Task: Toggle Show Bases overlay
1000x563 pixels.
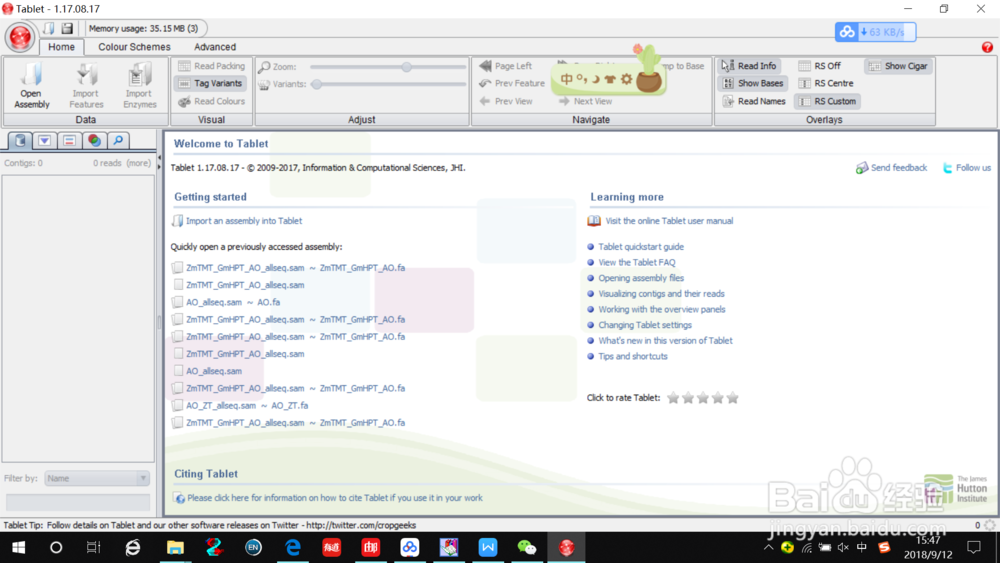Action: pos(753,84)
